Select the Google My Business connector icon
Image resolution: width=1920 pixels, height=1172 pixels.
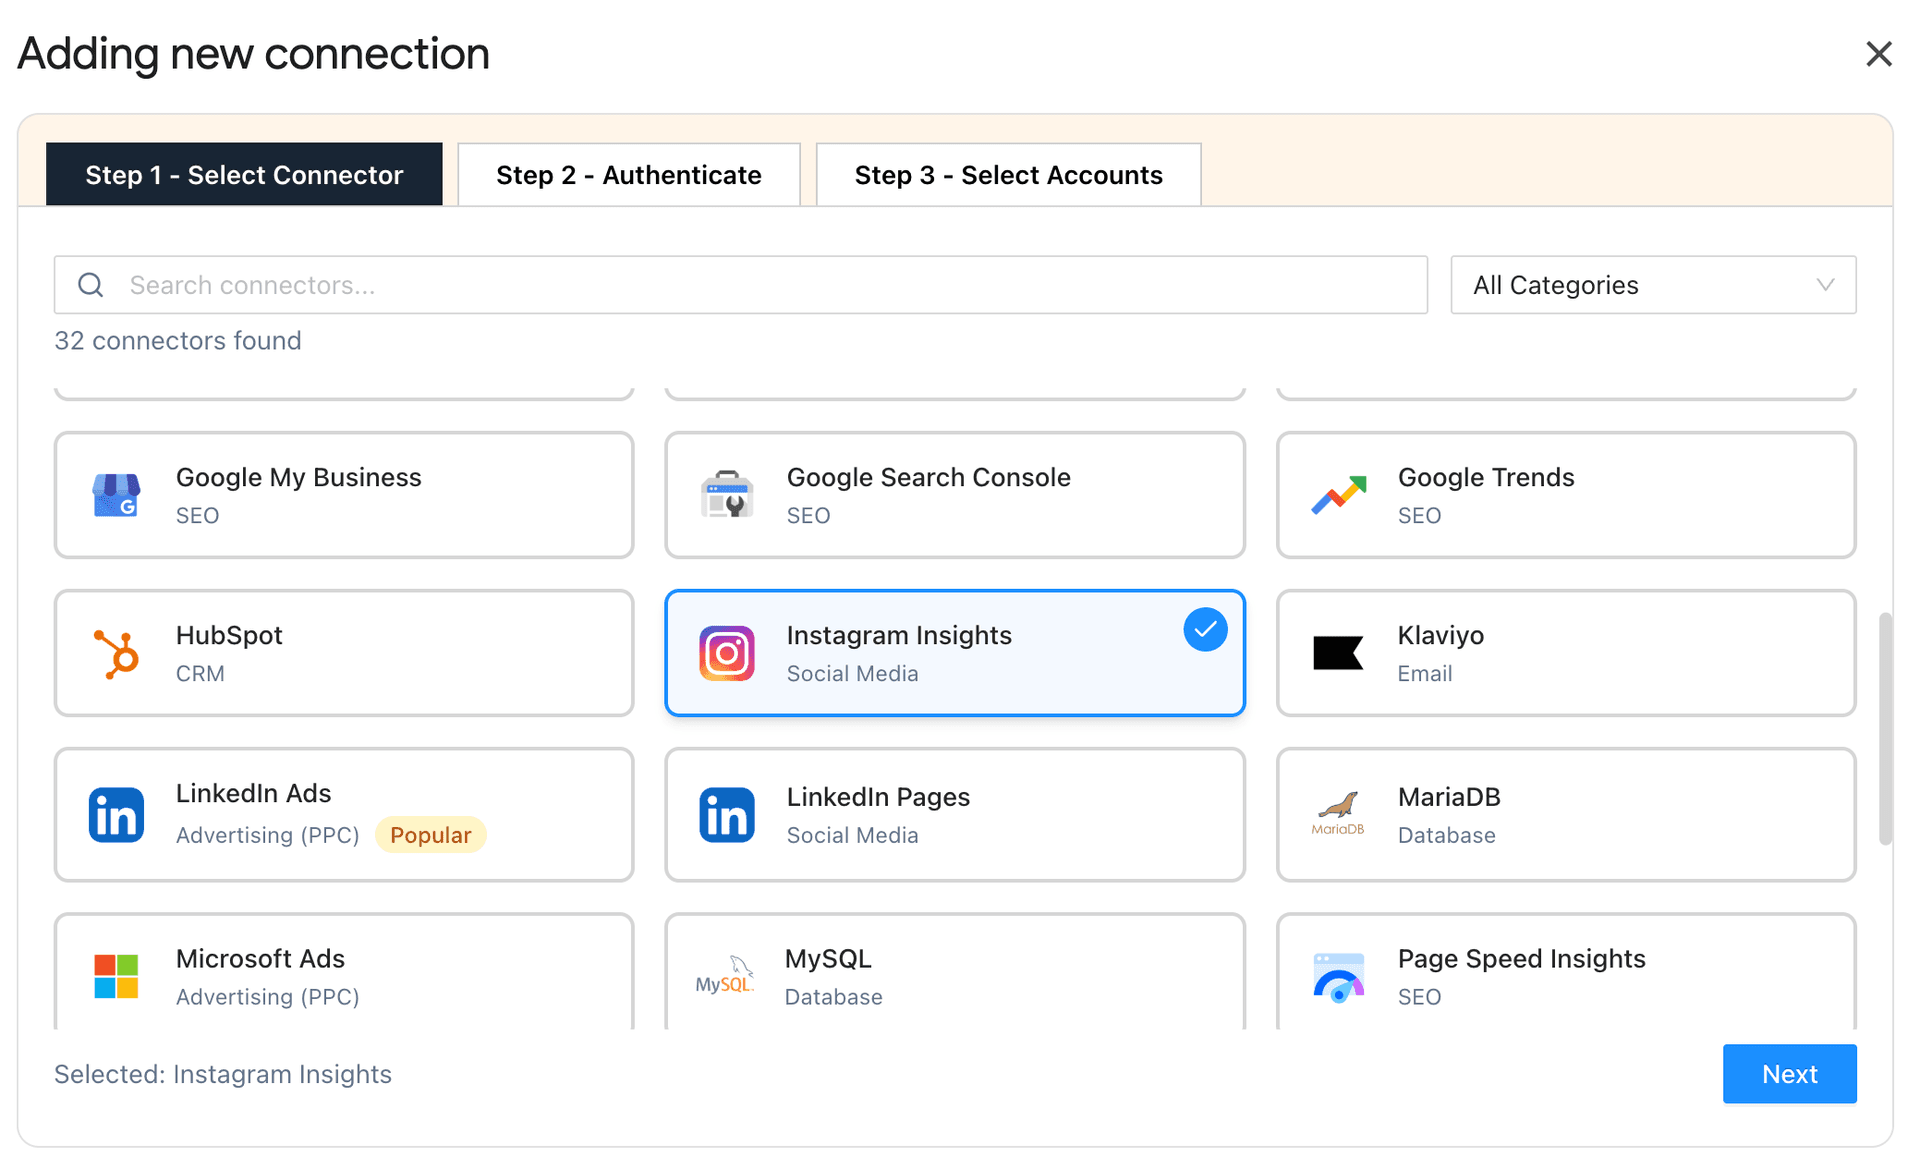116,495
